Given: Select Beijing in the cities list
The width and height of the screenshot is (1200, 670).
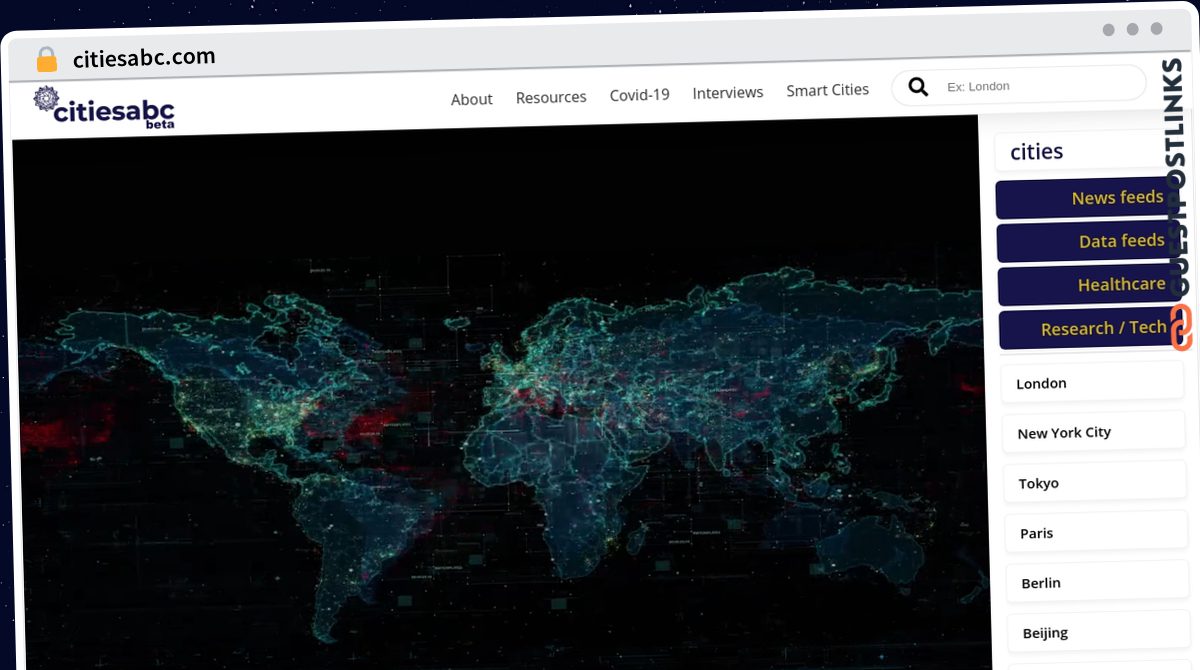Looking at the screenshot, I should point(1098,633).
